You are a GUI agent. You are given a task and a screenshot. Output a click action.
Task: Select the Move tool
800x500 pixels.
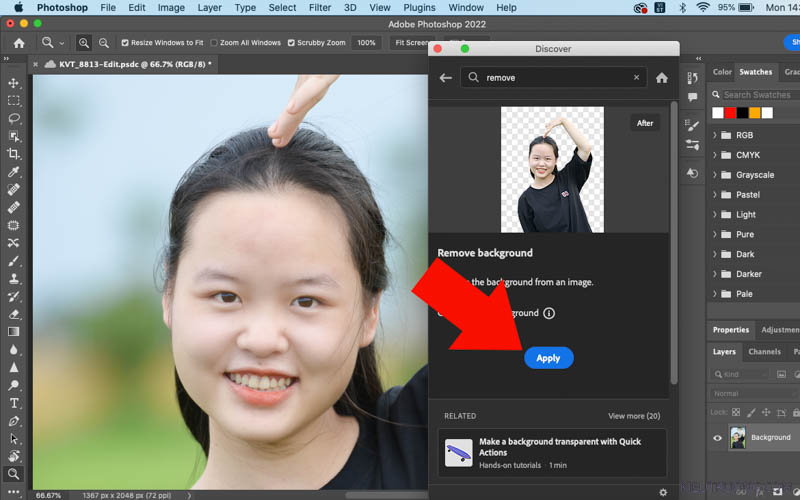pos(14,83)
